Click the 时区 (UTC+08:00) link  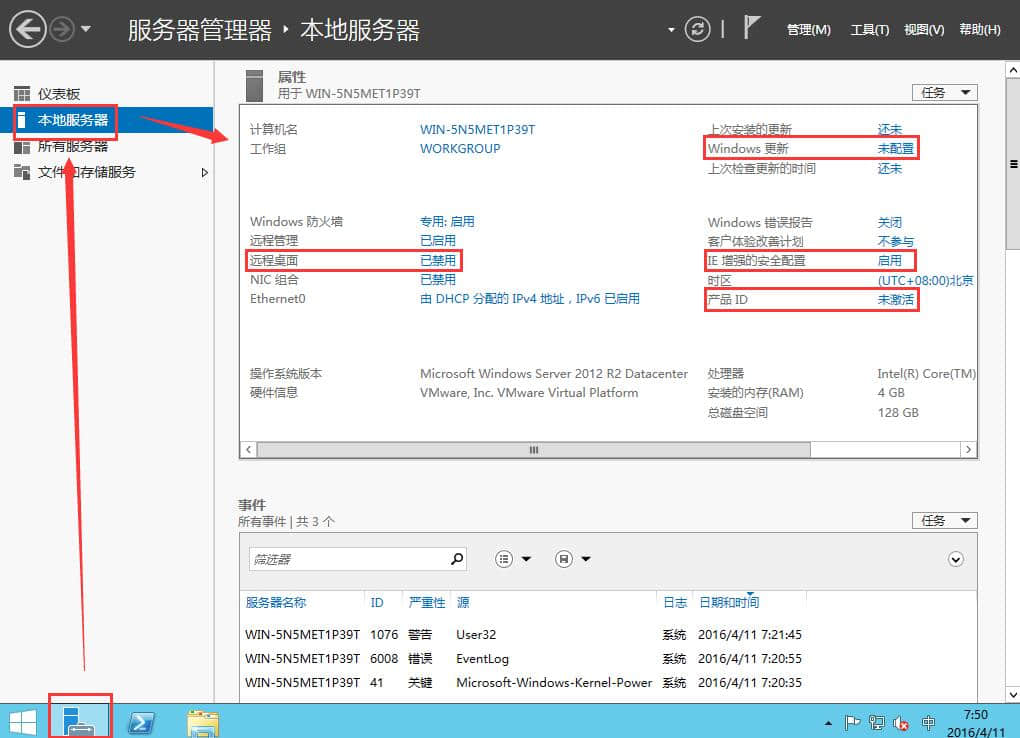click(926, 280)
